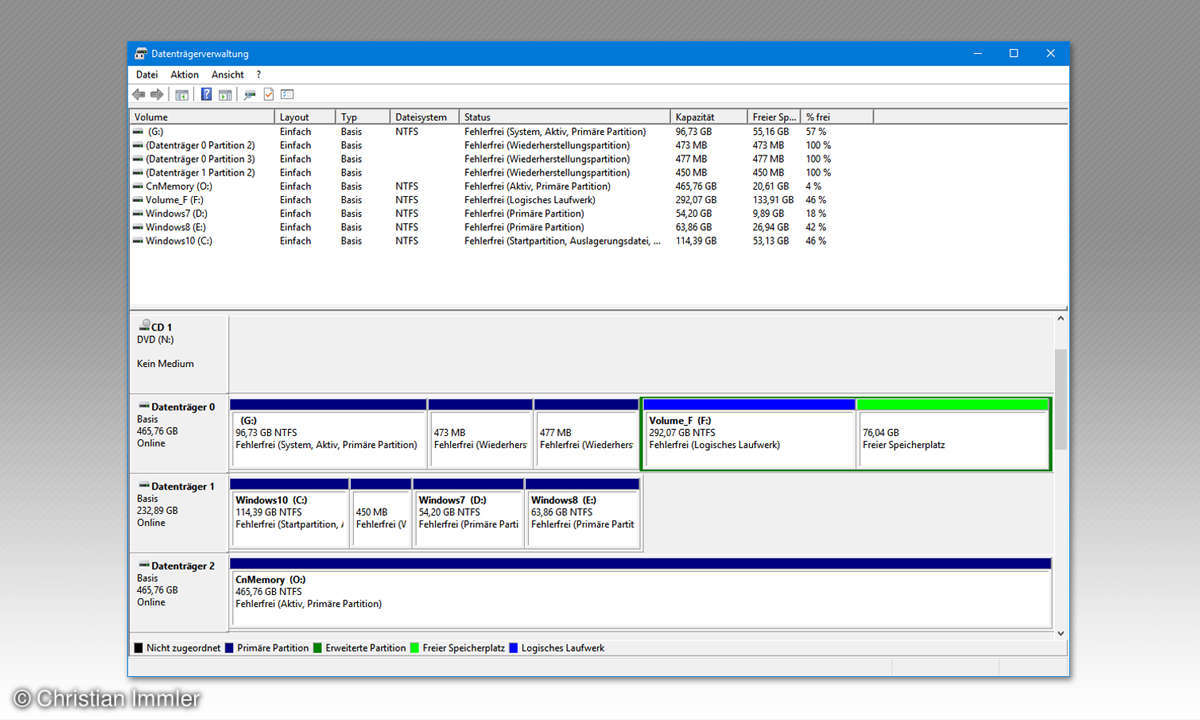This screenshot has width=1200, height=720.
Task: Click the '232,89 GB' size of Datenträger 1
Action: click(157, 510)
